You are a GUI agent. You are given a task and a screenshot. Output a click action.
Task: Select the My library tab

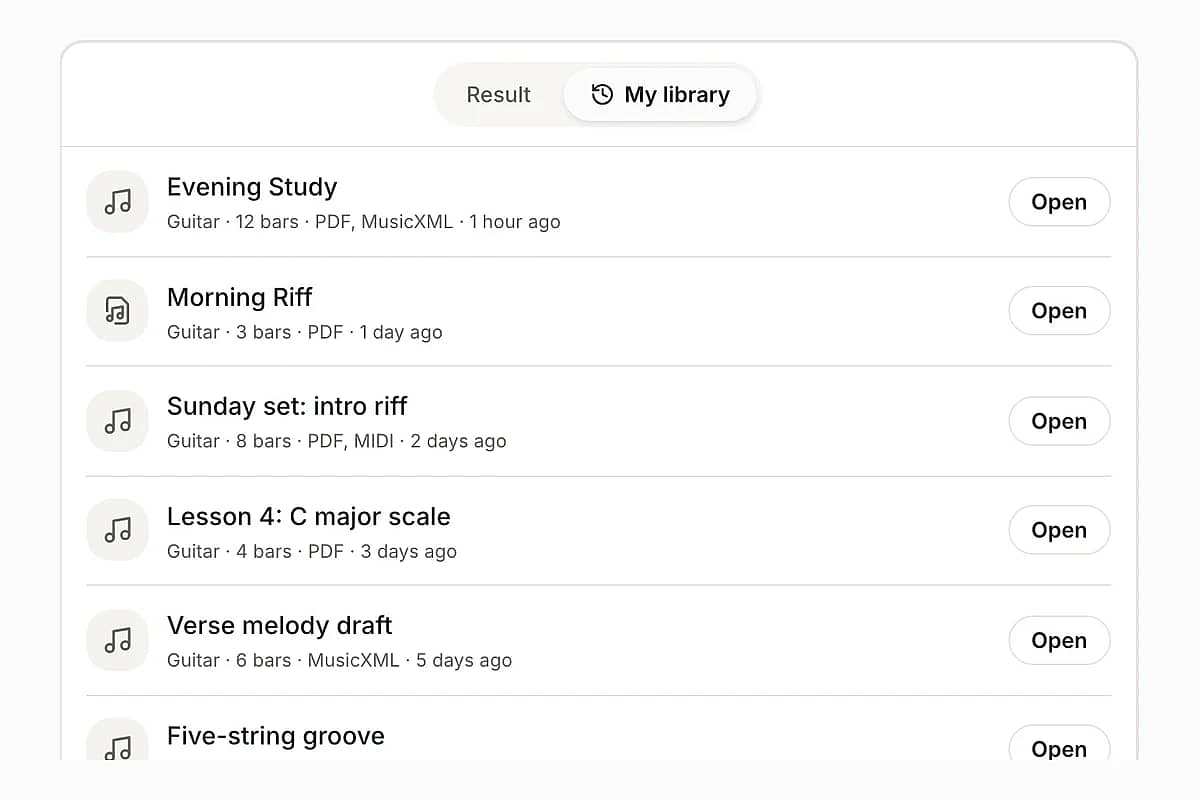[660, 95]
